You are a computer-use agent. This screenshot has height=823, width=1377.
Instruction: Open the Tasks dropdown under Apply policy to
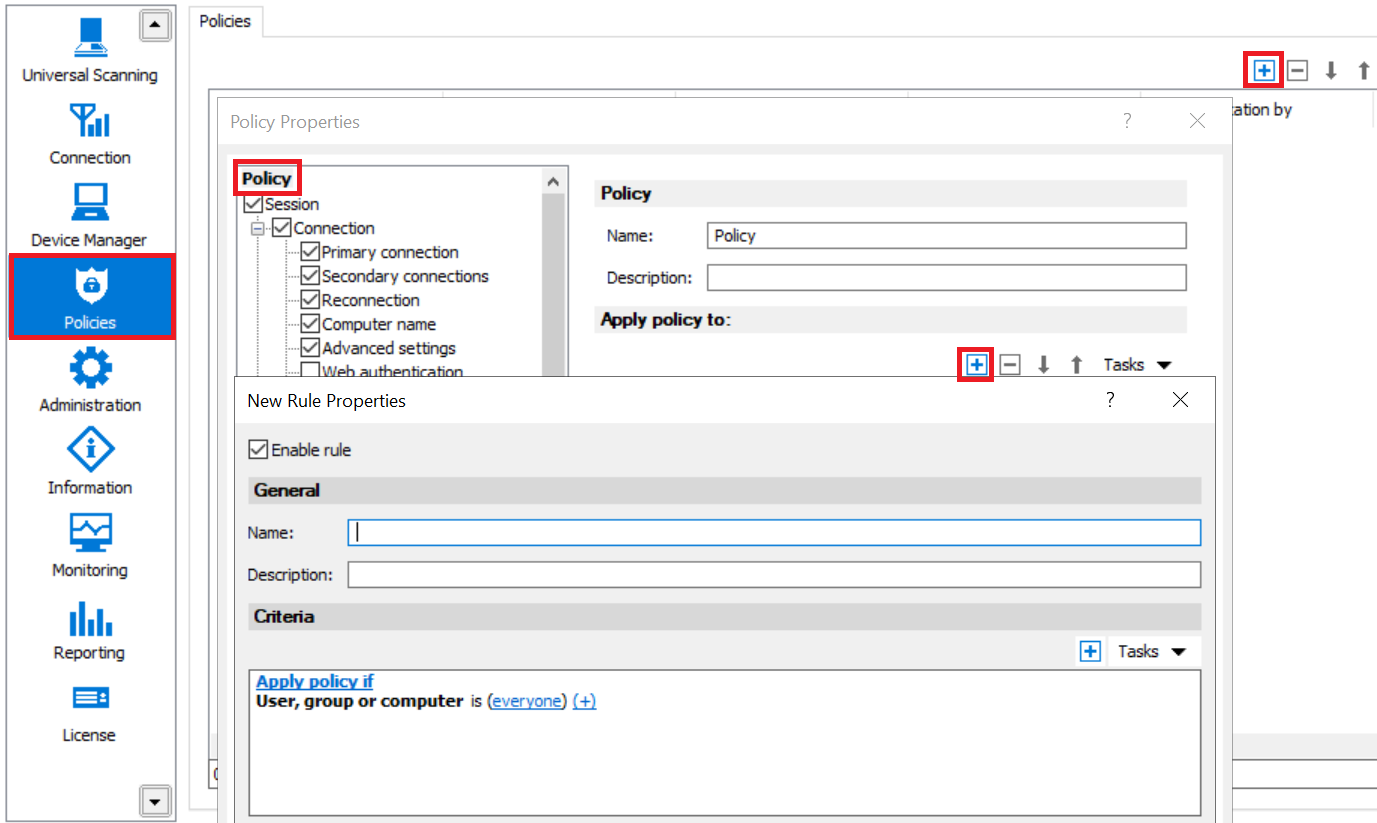click(1137, 365)
